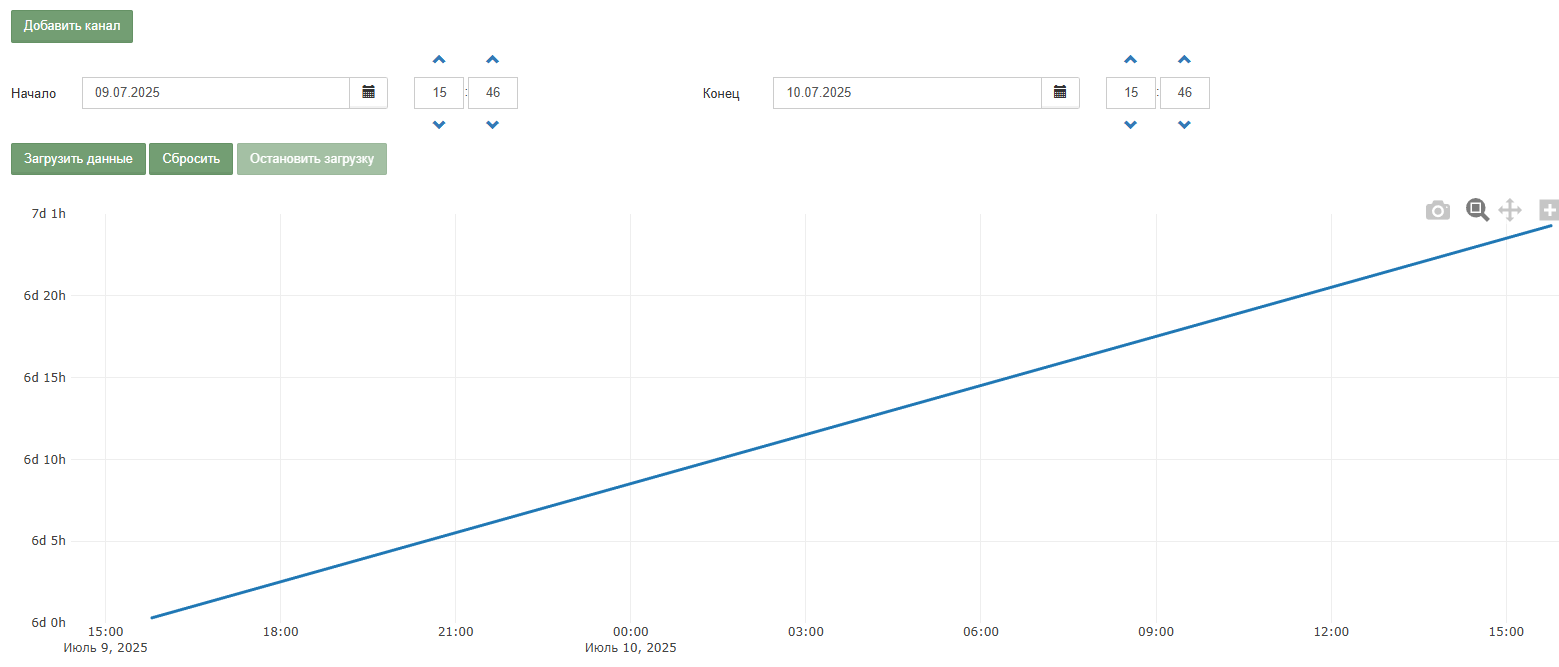Image resolution: width=1559 pixels, height=667 pixels.
Task: Click the x-axis label 21:00
Action: [x=455, y=632]
